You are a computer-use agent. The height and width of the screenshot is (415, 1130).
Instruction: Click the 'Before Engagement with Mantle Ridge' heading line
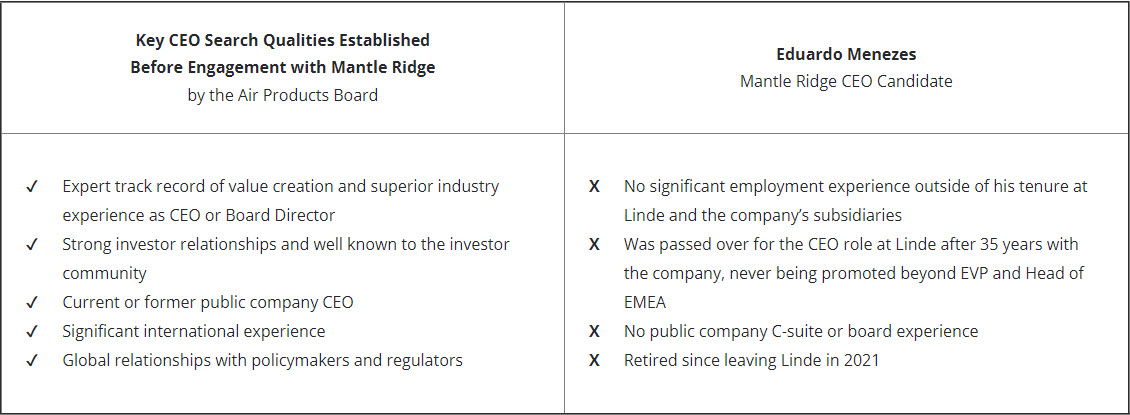(282, 68)
